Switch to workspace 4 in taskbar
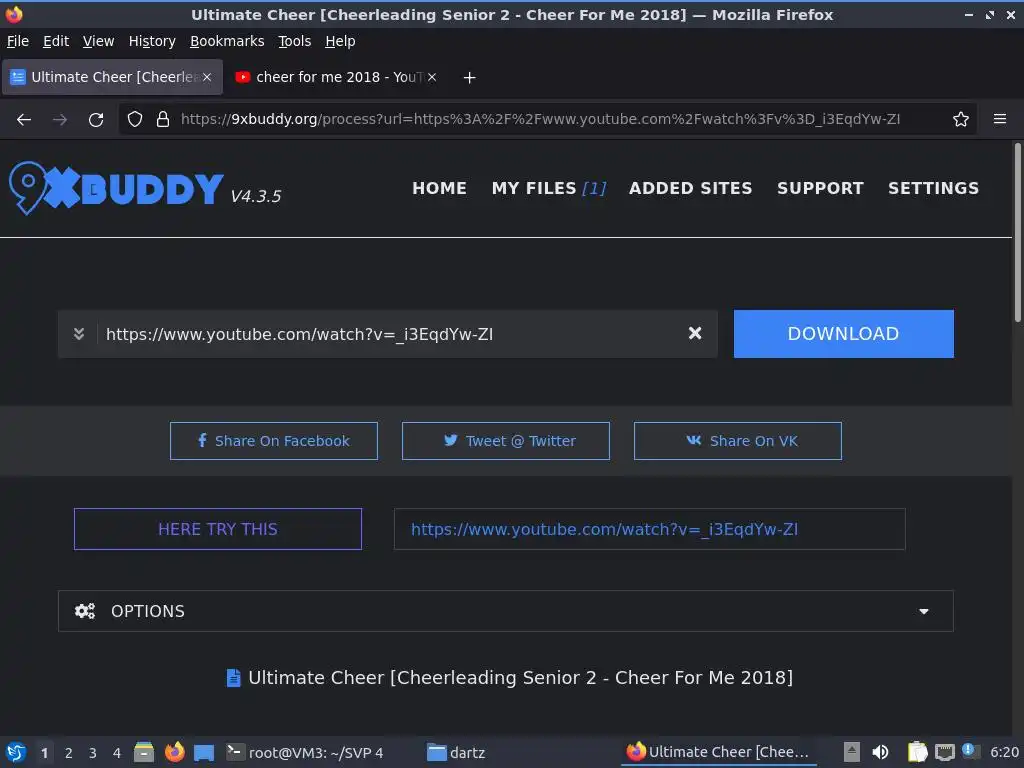The image size is (1024, 768). coord(117,753)
